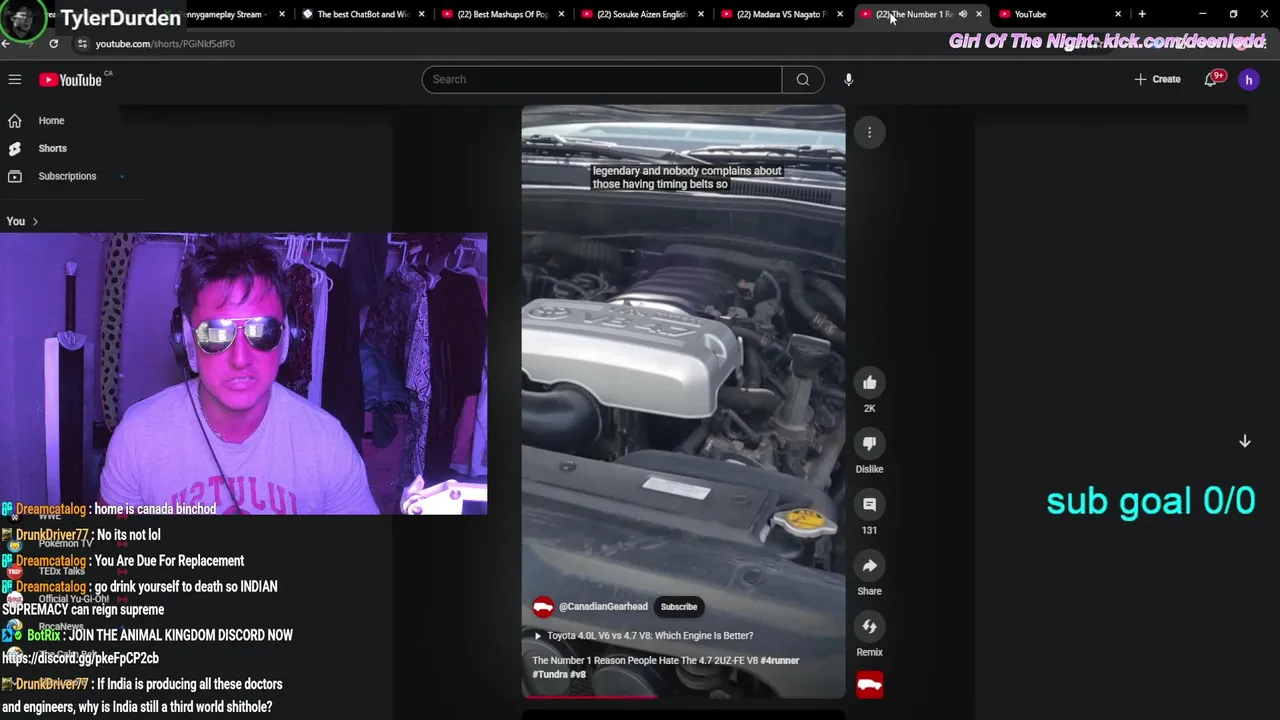1280x720 pixels.
Task: Share the Short via share arrow
Action: tap(869, 566)
